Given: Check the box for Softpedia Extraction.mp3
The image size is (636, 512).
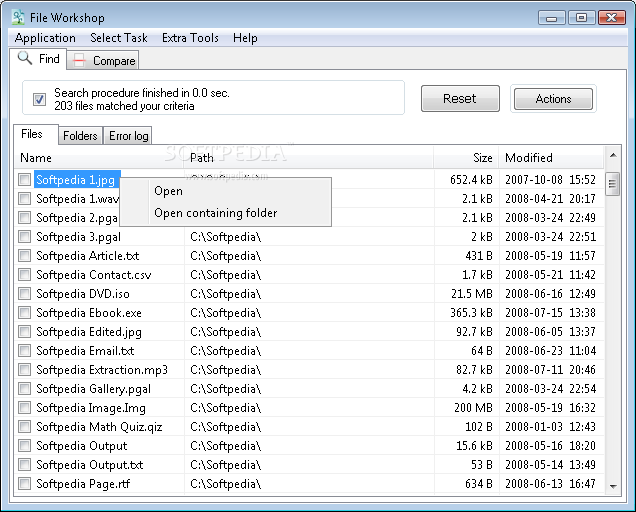Looking at the screenshot, I should point(25,370).
